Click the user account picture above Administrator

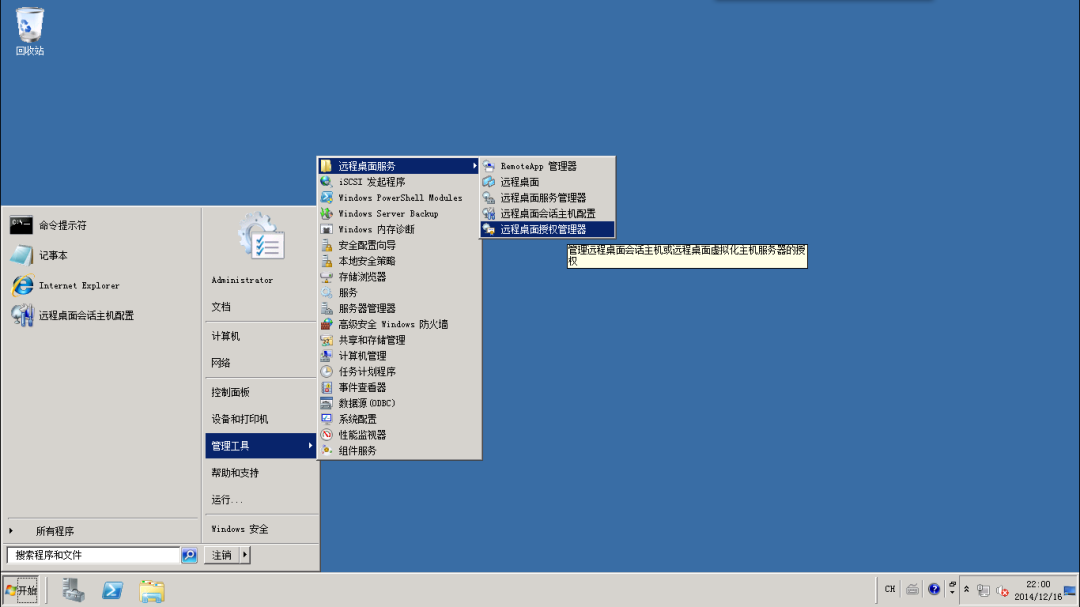(261, 236)
